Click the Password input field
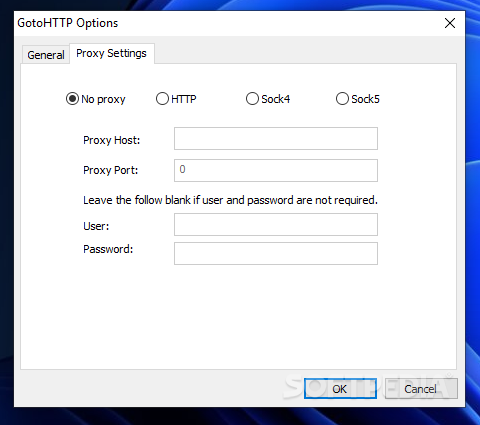 276,254
